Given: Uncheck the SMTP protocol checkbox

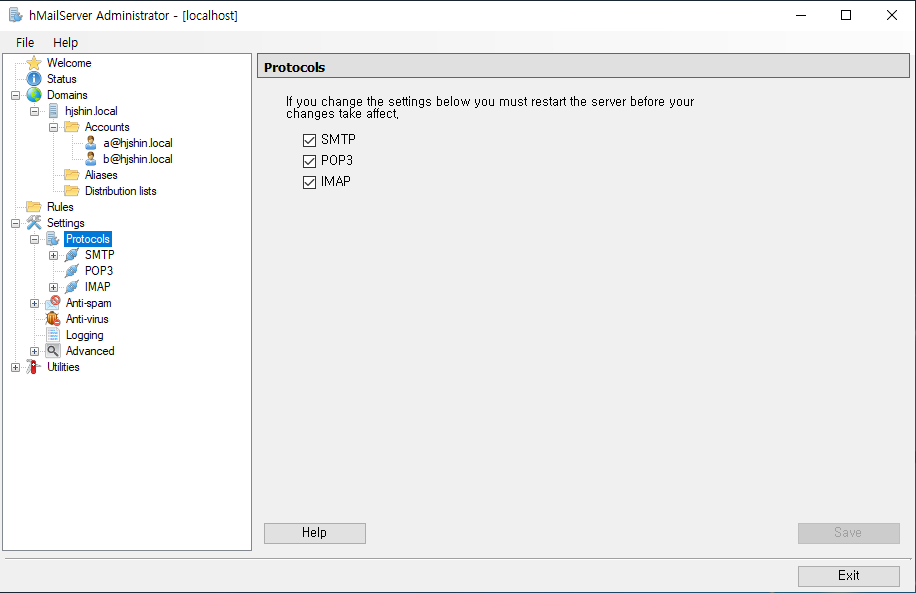Looking at the screenshot, I should [x=310, y=140].
